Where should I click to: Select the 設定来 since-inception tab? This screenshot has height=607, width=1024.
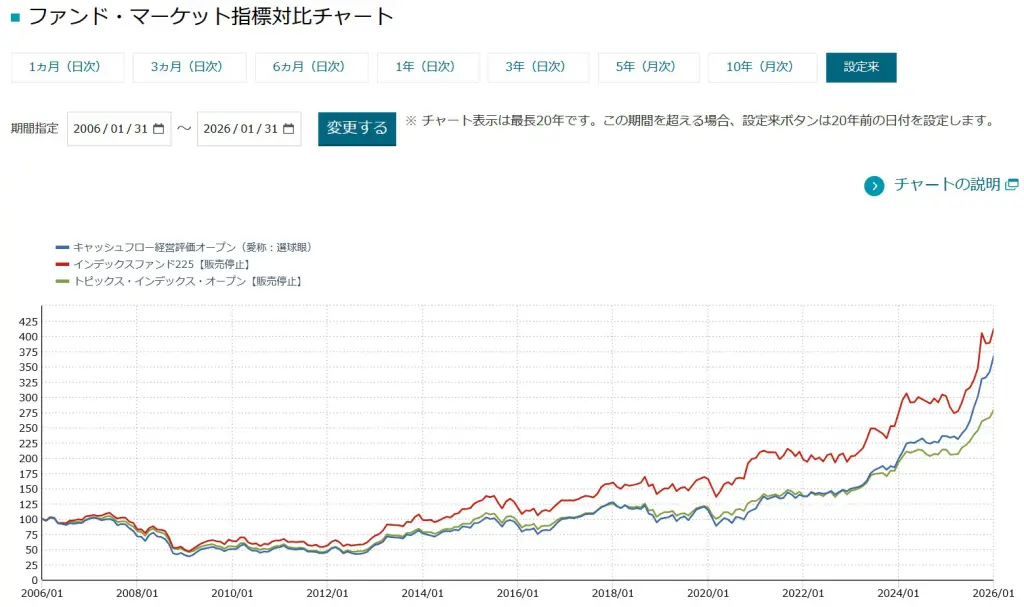click(860, 67)
